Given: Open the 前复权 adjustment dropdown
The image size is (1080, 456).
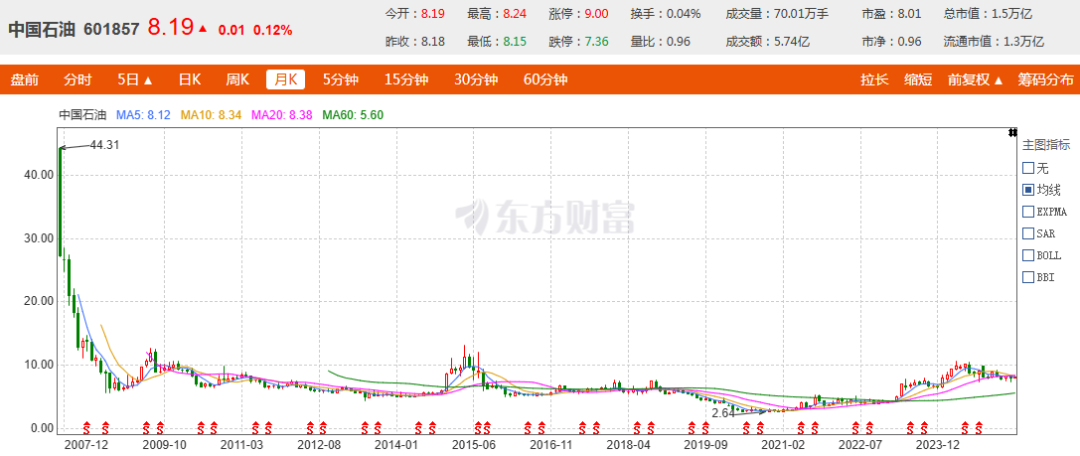Looking at the screenshot, I should tap(975, 80).
